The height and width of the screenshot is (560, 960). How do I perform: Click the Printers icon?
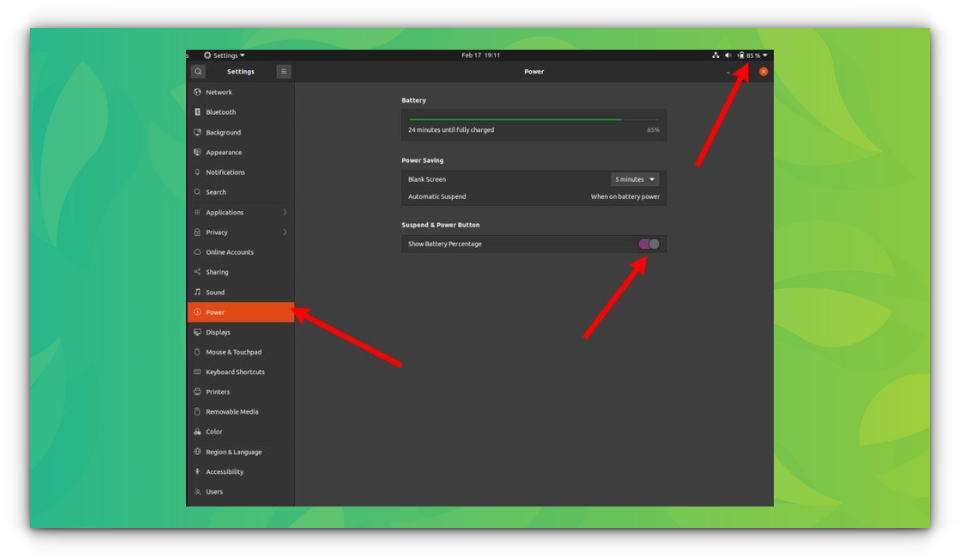tap(197, 392)
